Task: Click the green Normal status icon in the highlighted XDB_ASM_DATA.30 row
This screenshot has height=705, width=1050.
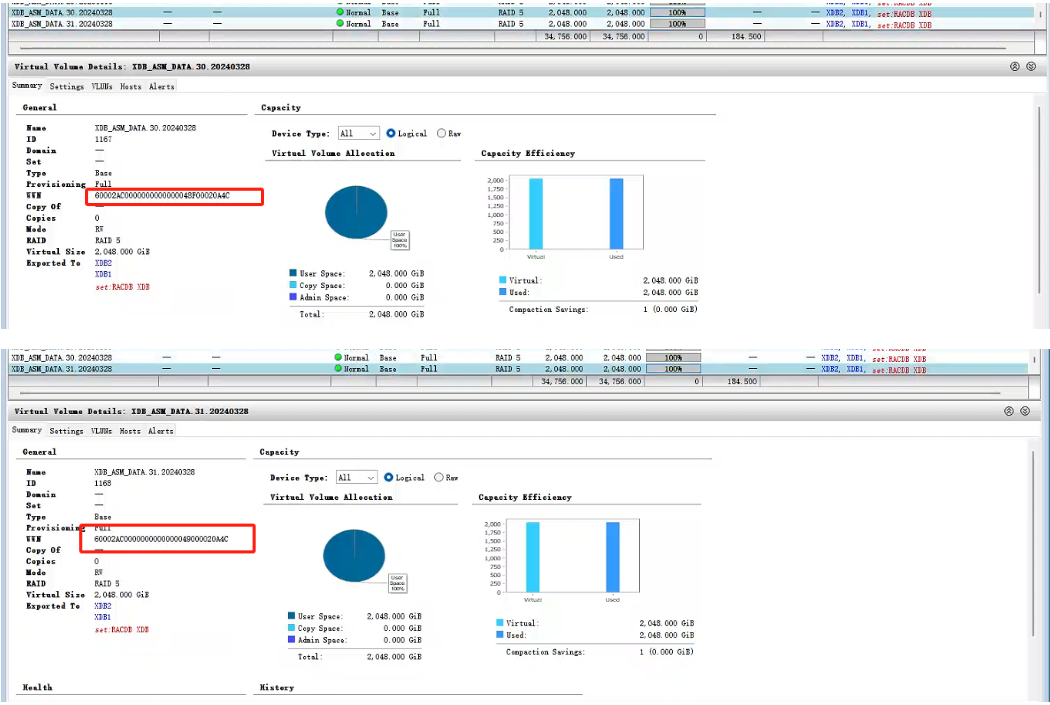Action: coord(340,12)
